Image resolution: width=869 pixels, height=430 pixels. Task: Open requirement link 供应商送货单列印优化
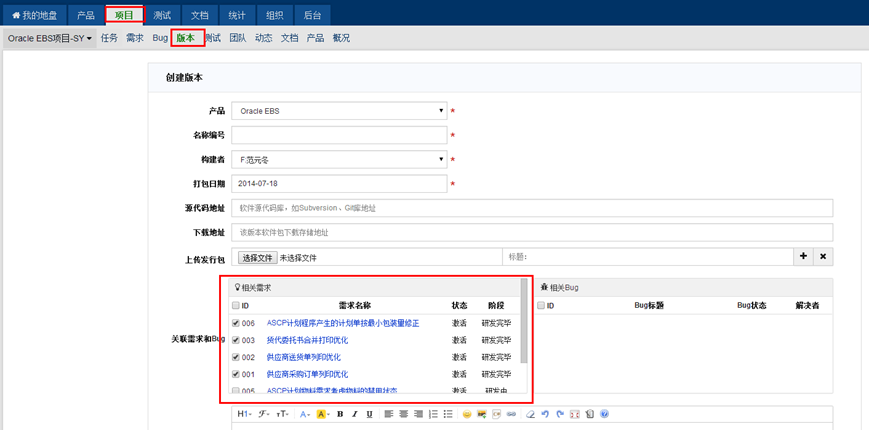click(303, 357)
